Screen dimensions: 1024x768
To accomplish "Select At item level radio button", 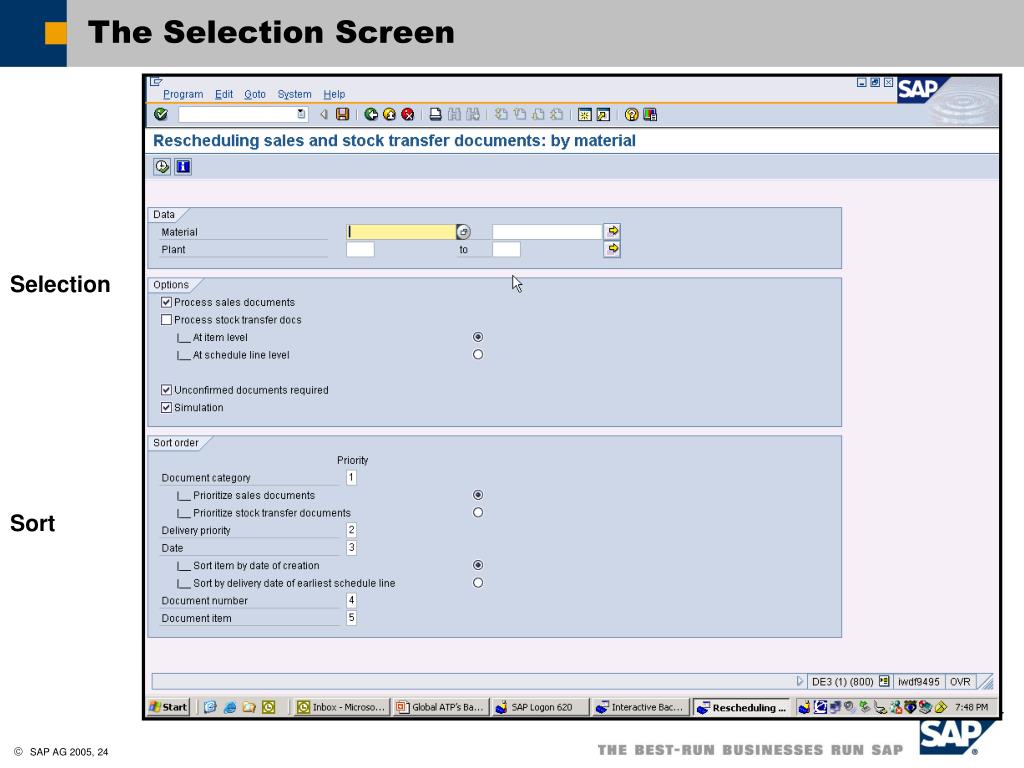I will 478,337.
